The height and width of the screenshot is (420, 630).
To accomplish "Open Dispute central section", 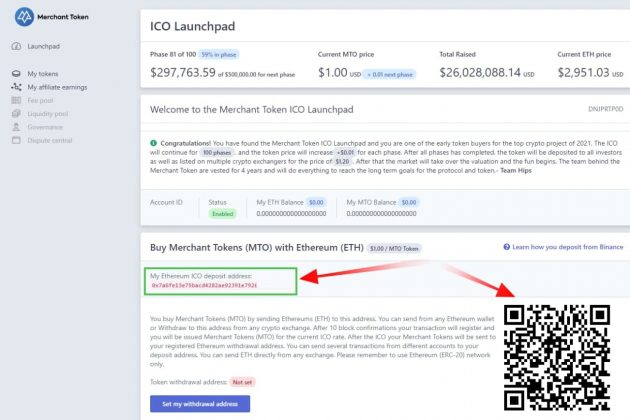I will (x=50, y=140).
